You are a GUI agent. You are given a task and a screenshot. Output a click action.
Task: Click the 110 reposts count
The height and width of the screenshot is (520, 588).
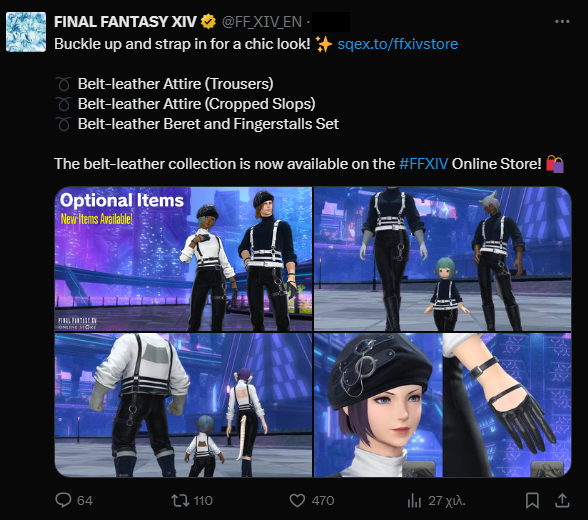tap(203, 501)
